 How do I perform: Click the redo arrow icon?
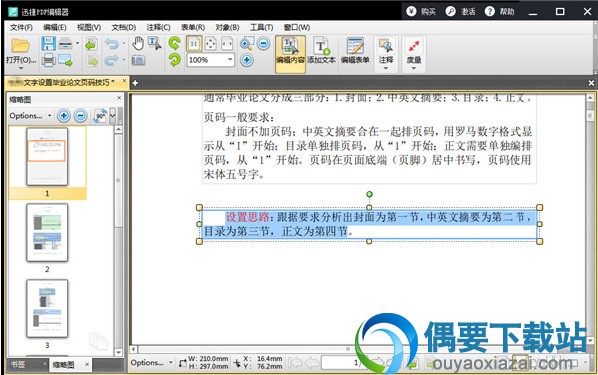[x=112, y=60]
